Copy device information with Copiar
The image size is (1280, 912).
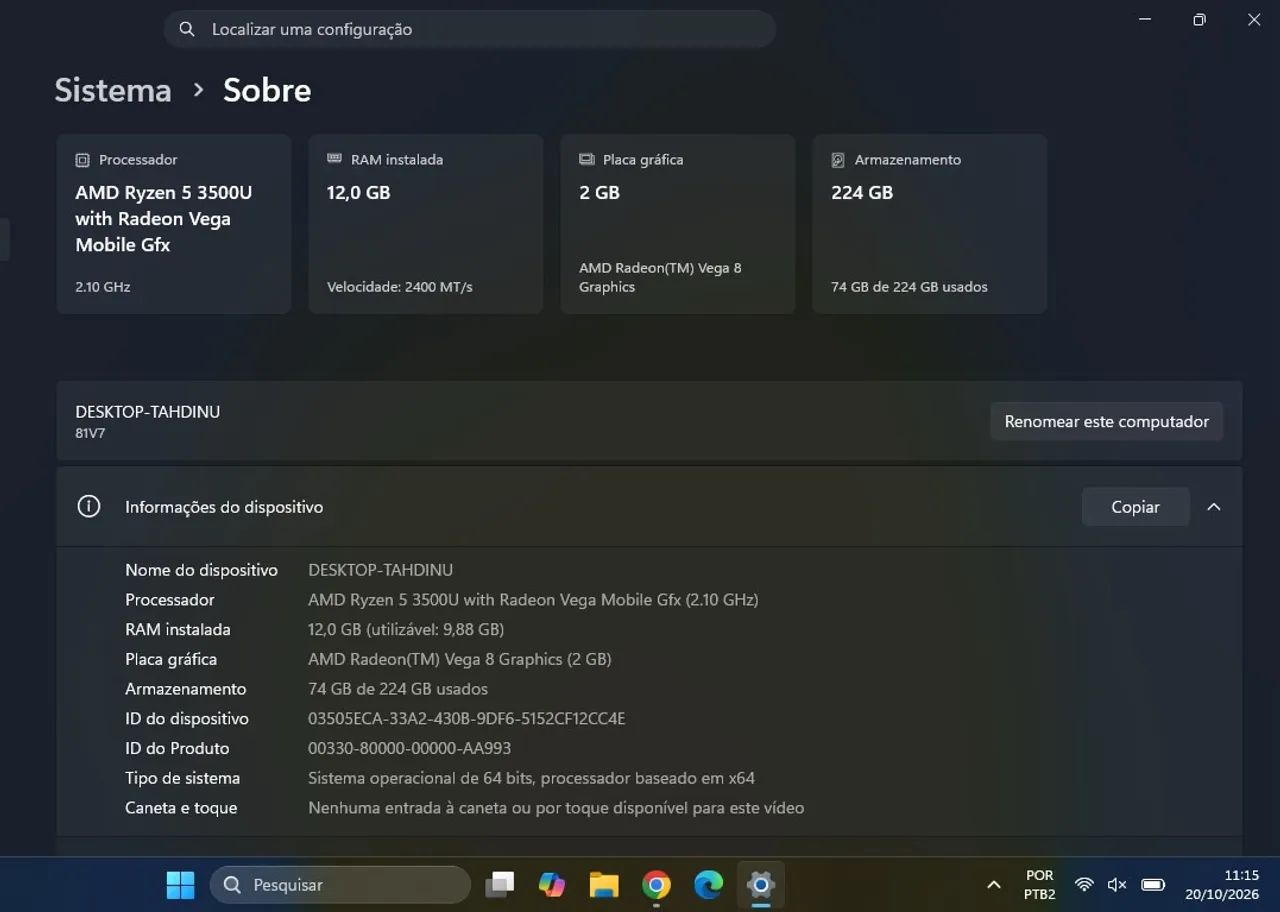(x=1136, y=507)
